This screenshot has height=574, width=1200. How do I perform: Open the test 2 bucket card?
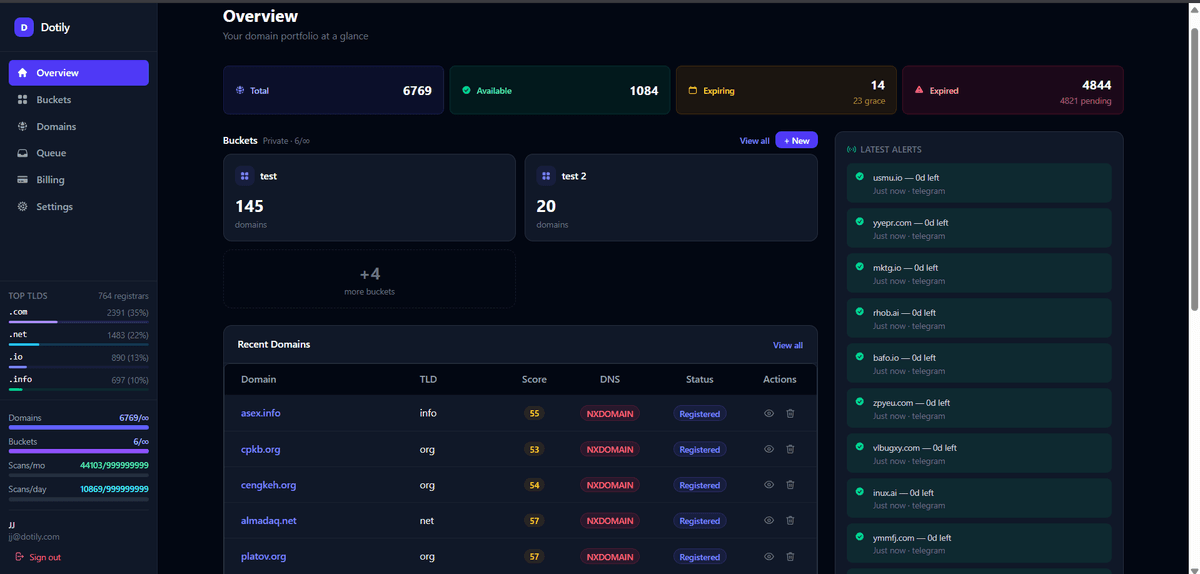[671, 197]
